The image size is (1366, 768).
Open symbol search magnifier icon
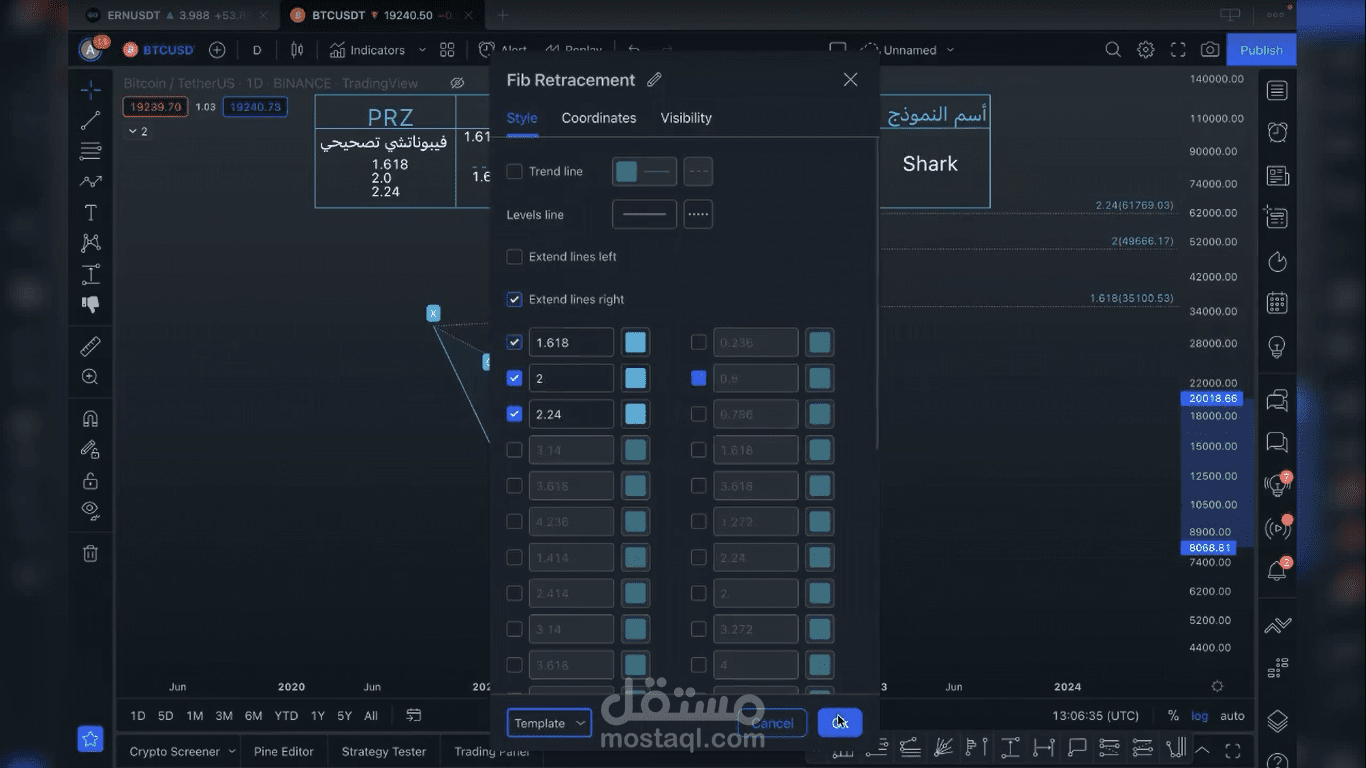point(1113,50)
